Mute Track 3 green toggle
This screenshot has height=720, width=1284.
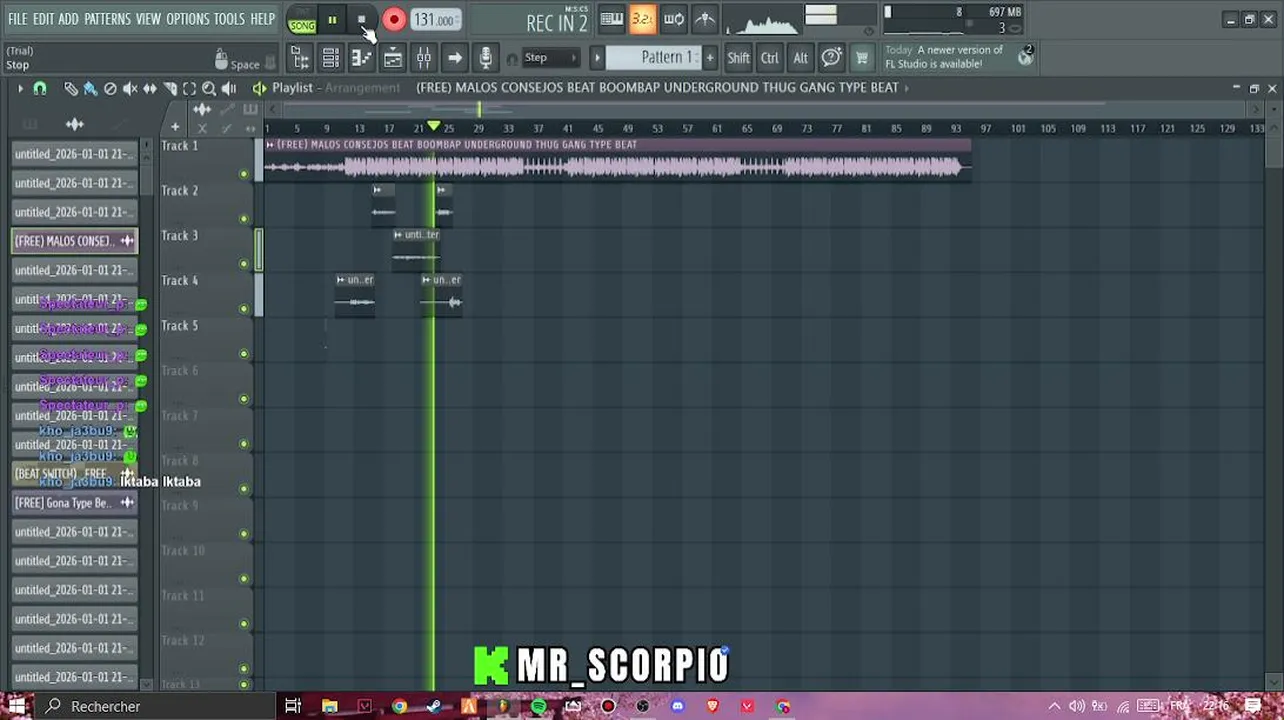pyautogui.click(x=243, y=264)
